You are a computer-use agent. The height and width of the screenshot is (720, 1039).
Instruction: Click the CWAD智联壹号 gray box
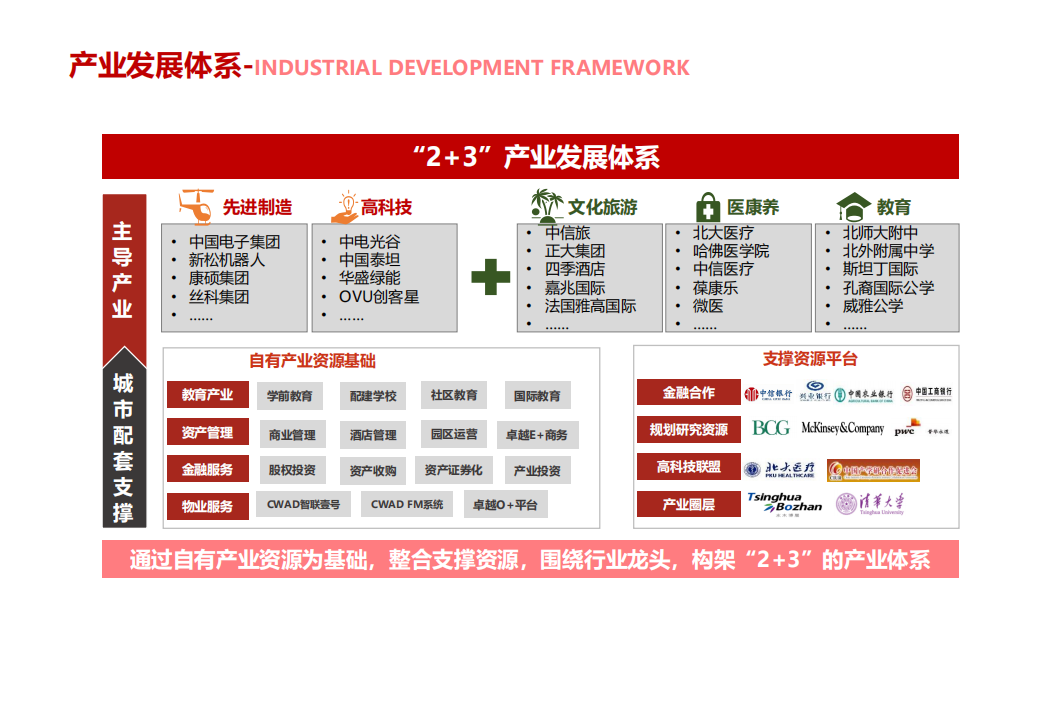tap(303, 504)
